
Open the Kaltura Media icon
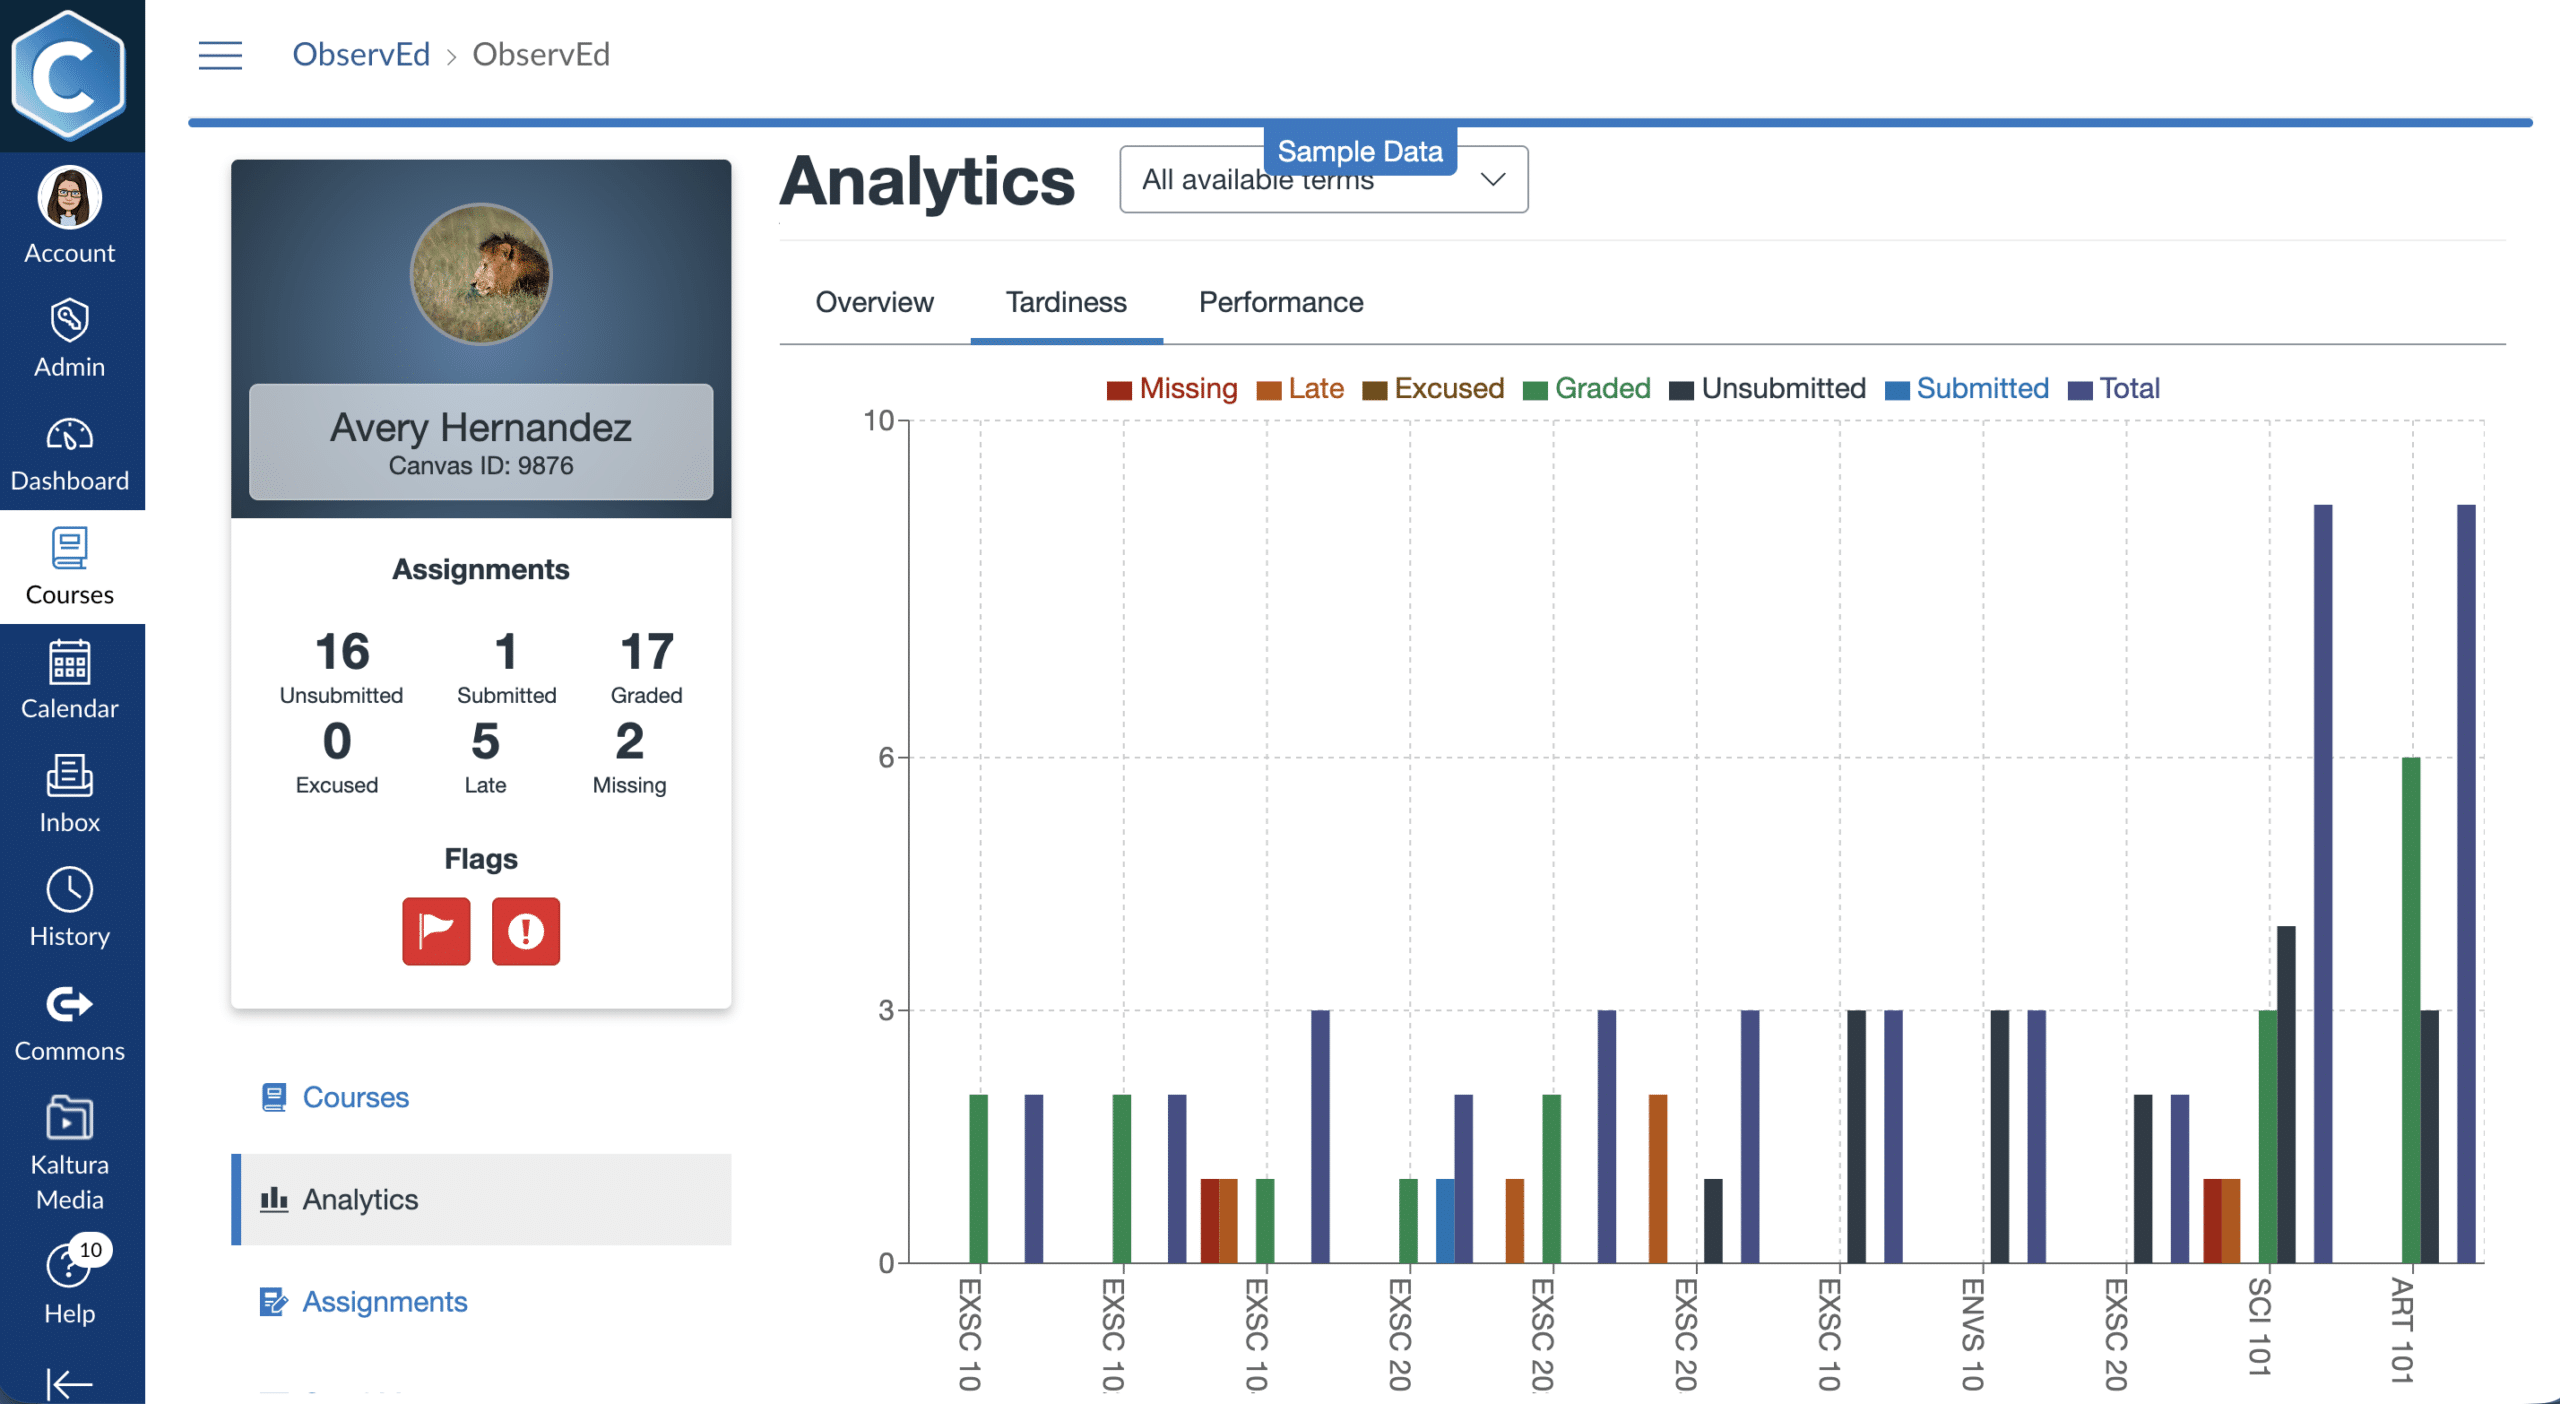tap(69, 1118)
